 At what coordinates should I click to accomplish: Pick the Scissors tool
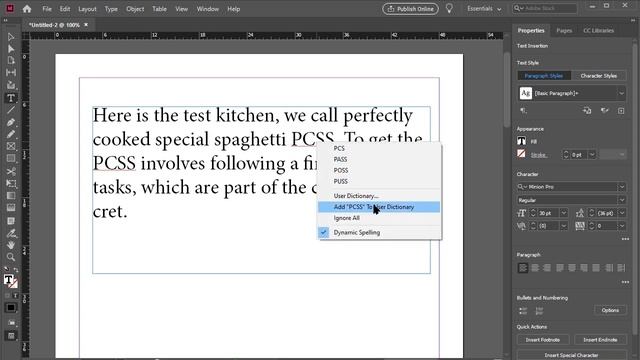(x=11, y=171)
